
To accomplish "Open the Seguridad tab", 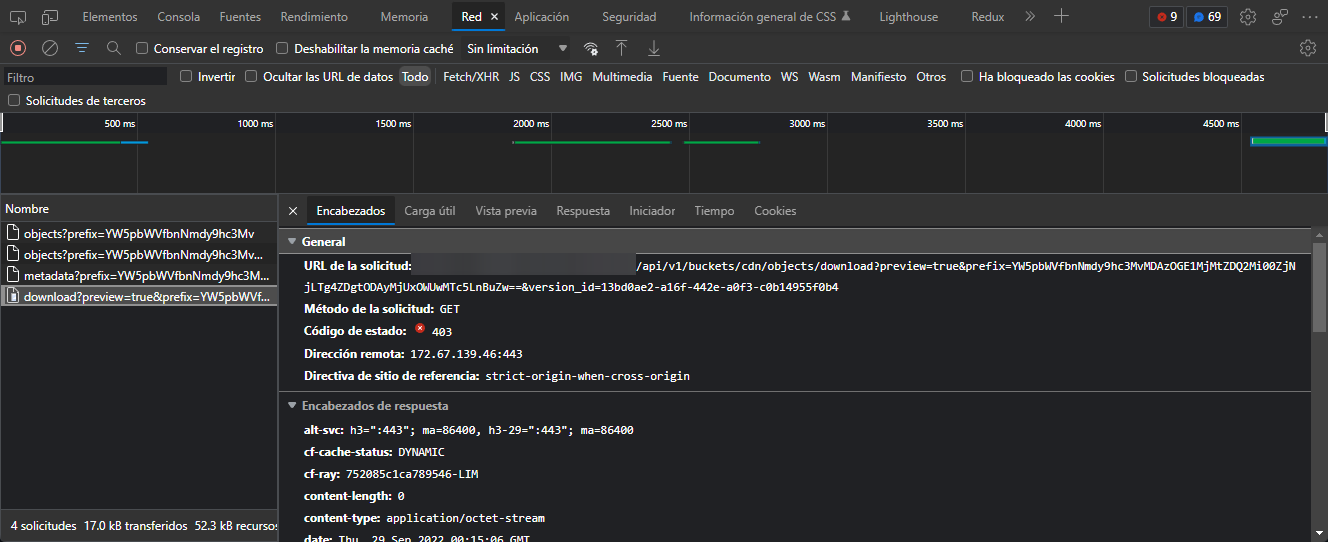I will tap(629, 17).
